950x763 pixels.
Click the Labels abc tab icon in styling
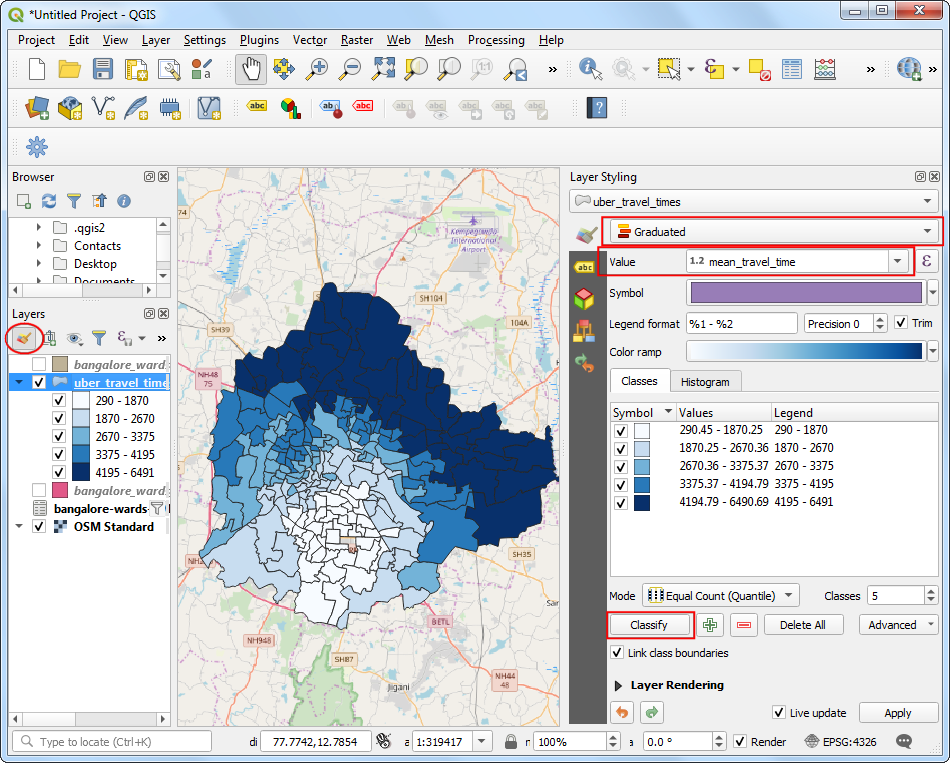583,266
